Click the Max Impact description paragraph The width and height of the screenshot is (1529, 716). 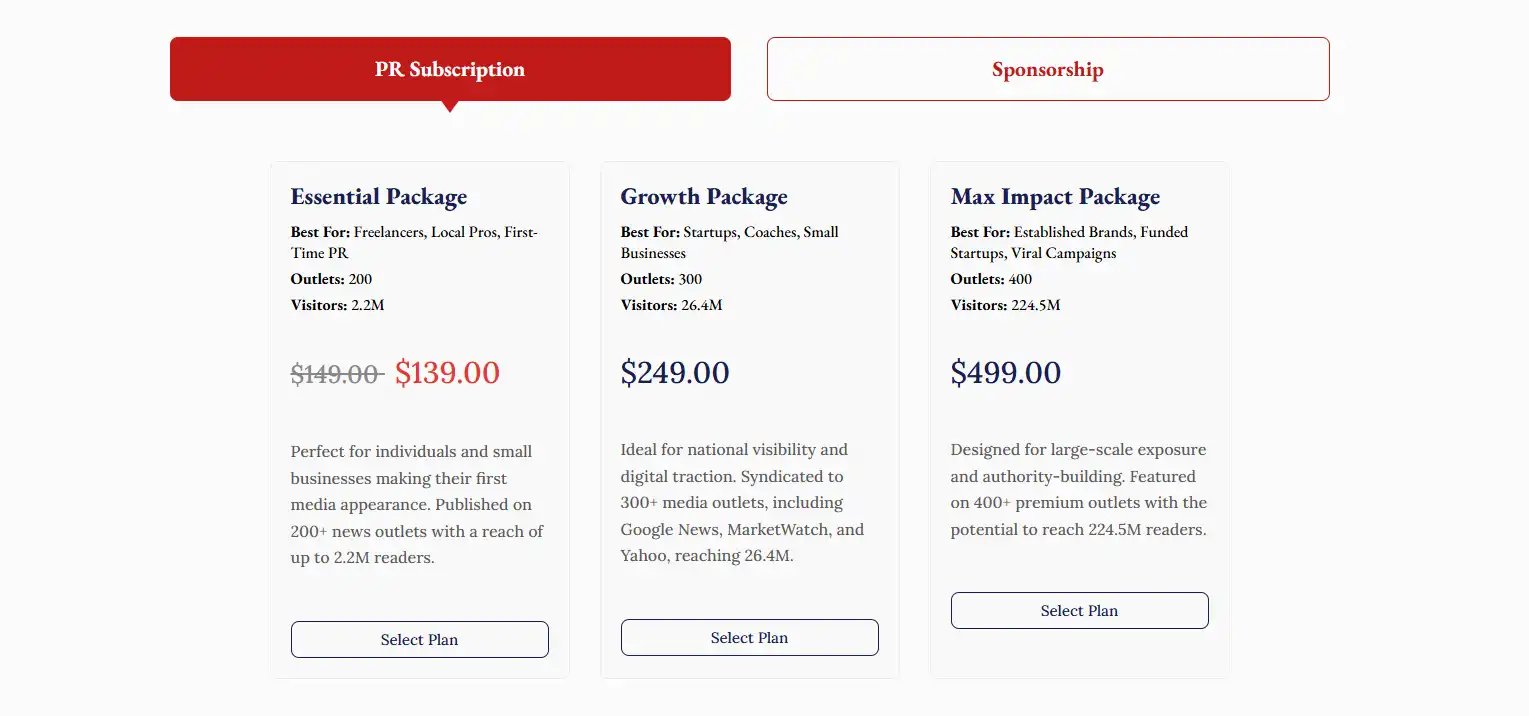coord(1079,490)
